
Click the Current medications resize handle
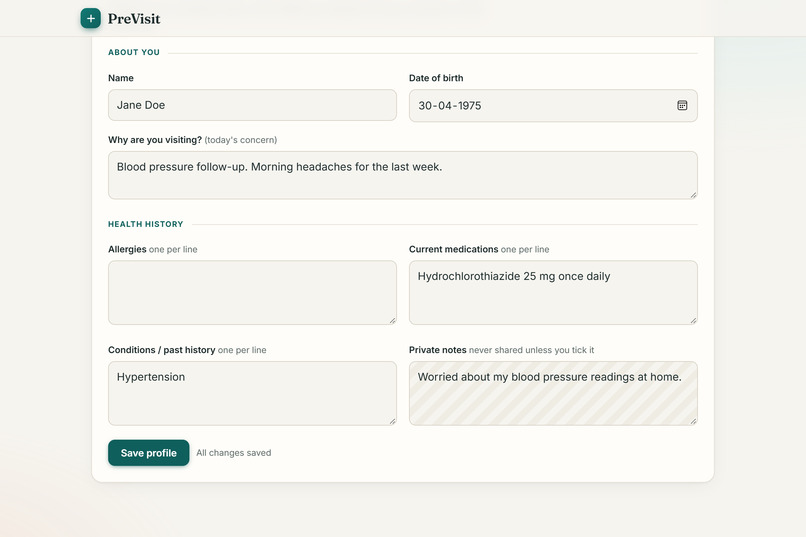693,320
